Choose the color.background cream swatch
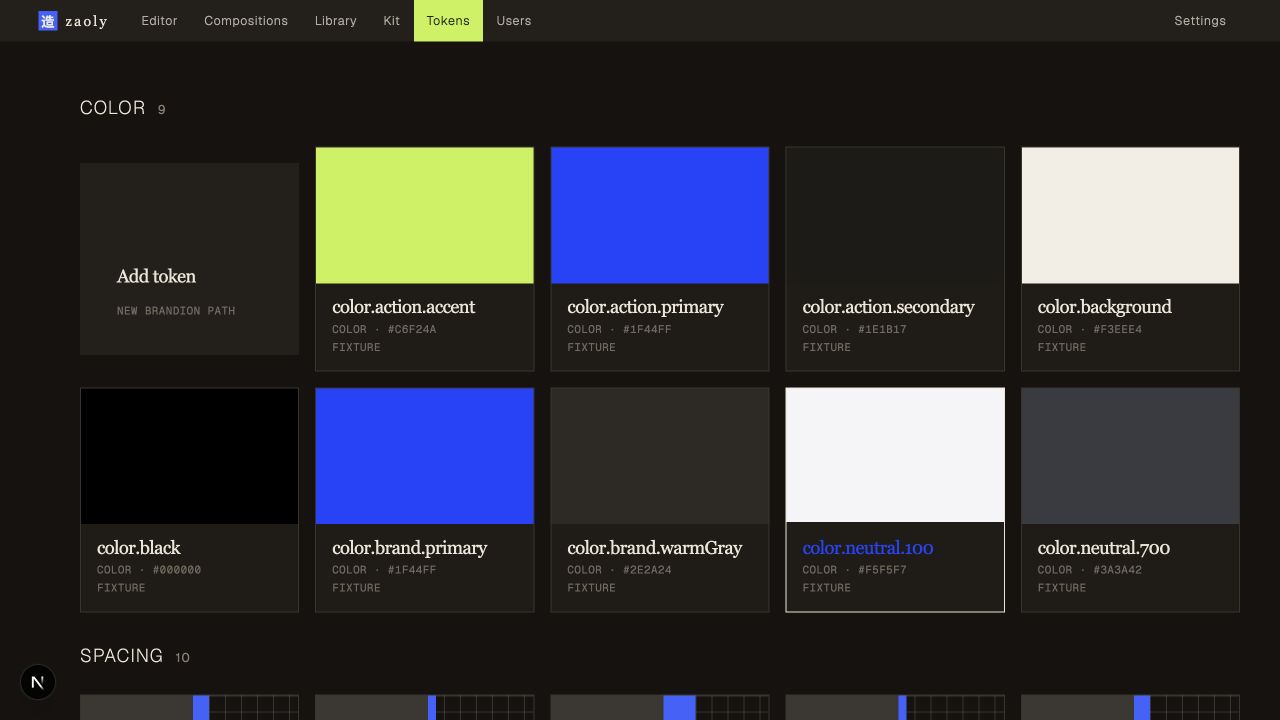1280x720 pixels. point(1130,216)
